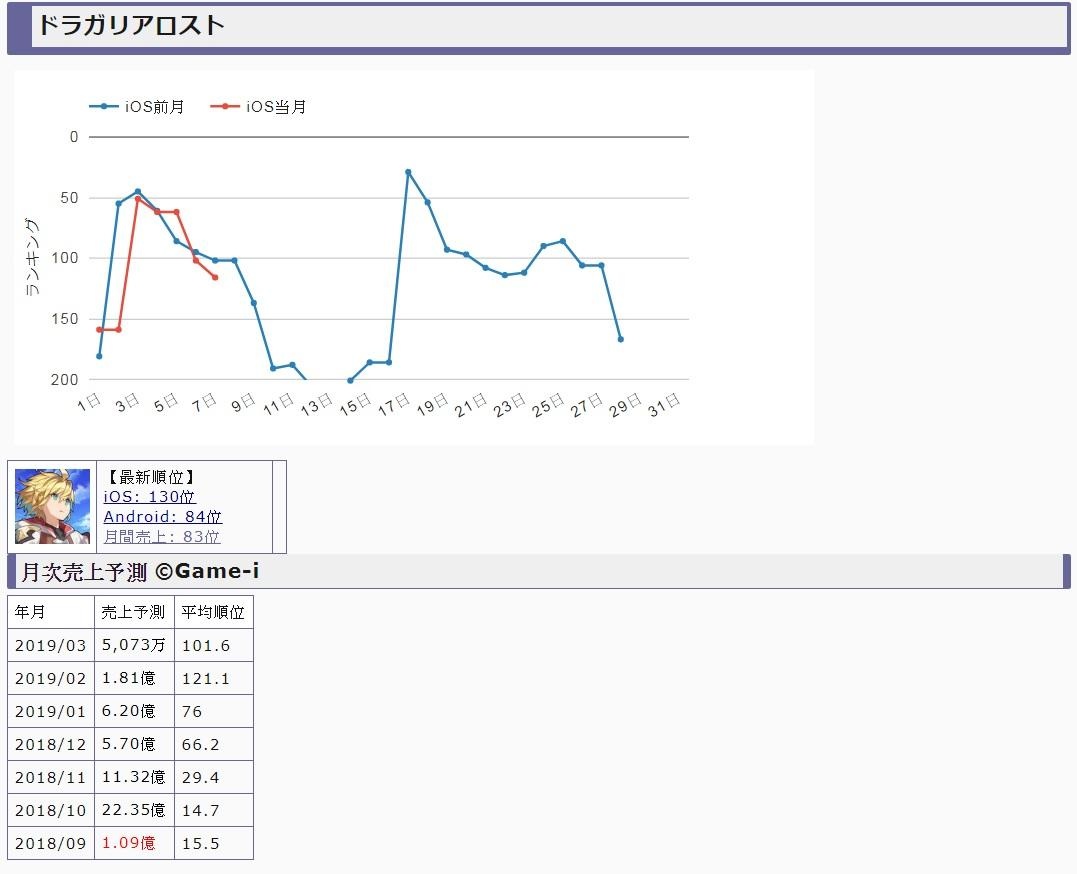Select the 2019/03 row date cell
1077x874 pixels.
(x=50, y=645)
